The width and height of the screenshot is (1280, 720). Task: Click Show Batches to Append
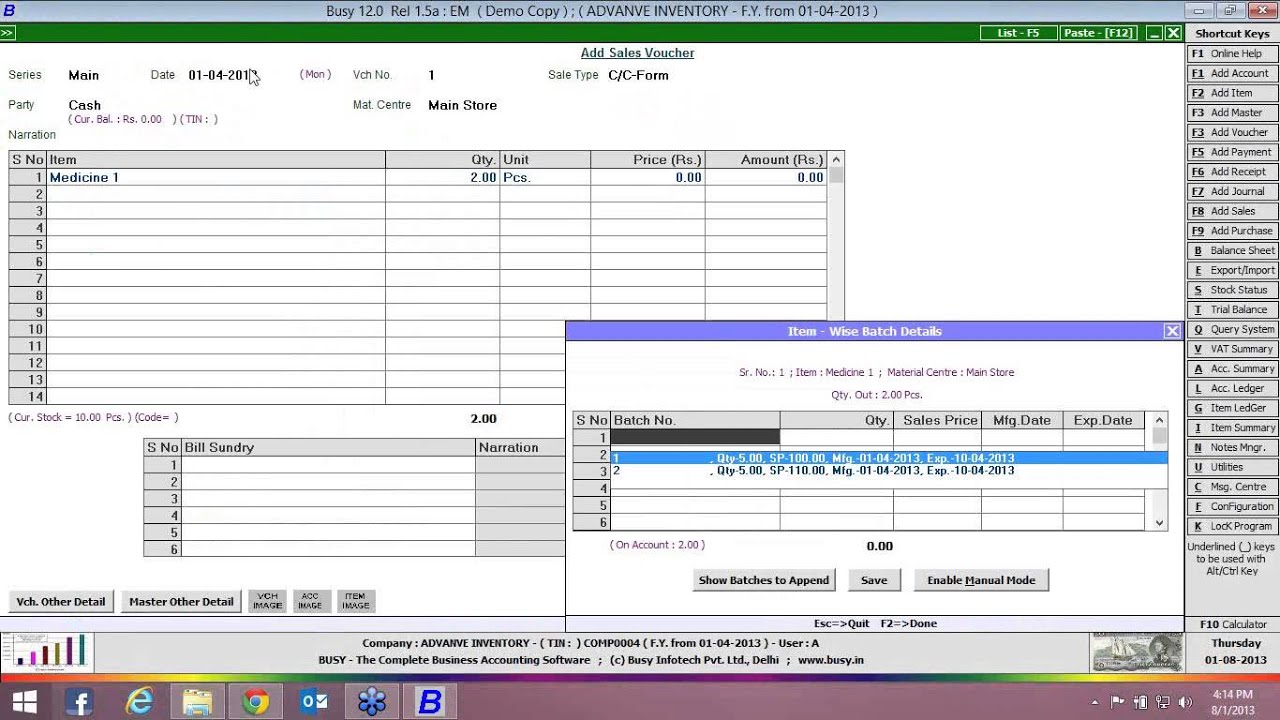(764, 580)
